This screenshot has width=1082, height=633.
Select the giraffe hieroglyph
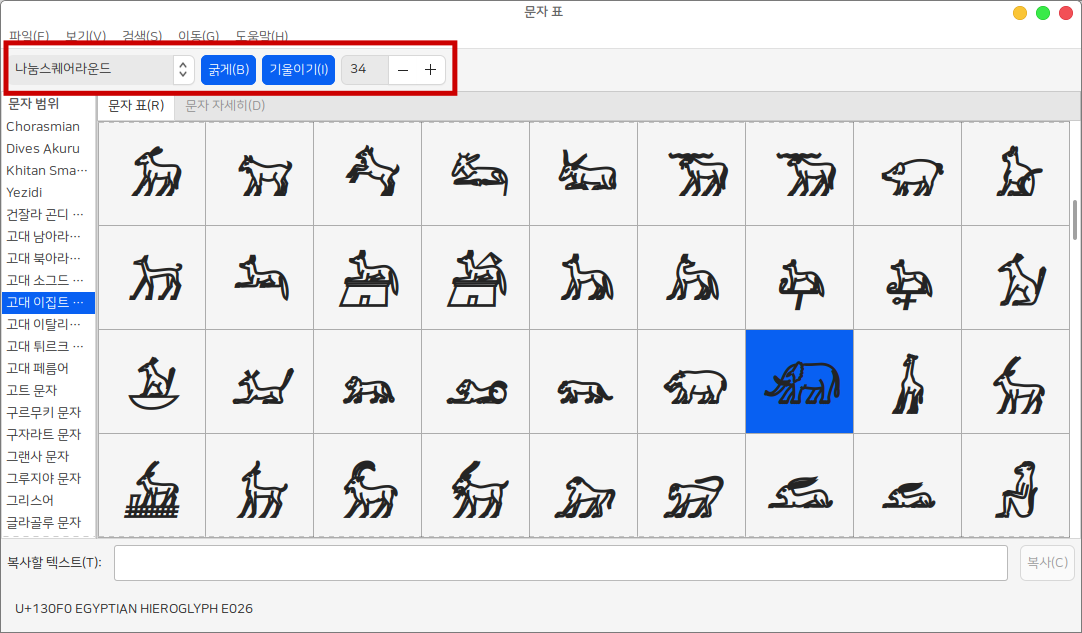(907, 382)
